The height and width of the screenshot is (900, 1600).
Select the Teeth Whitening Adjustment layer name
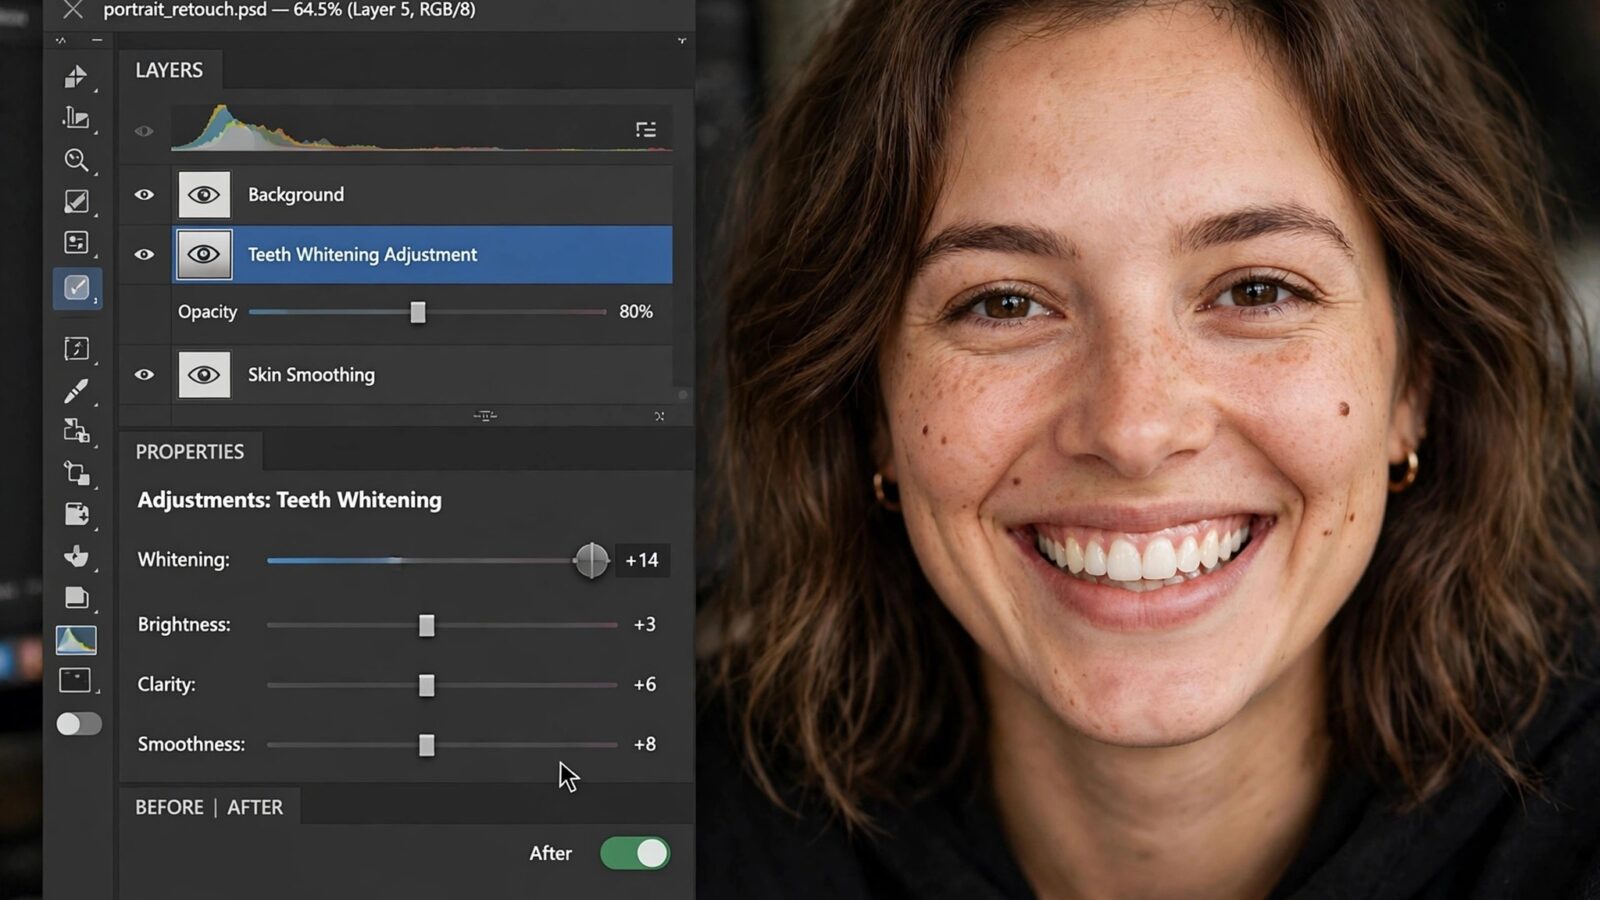[x=362, y=255]
